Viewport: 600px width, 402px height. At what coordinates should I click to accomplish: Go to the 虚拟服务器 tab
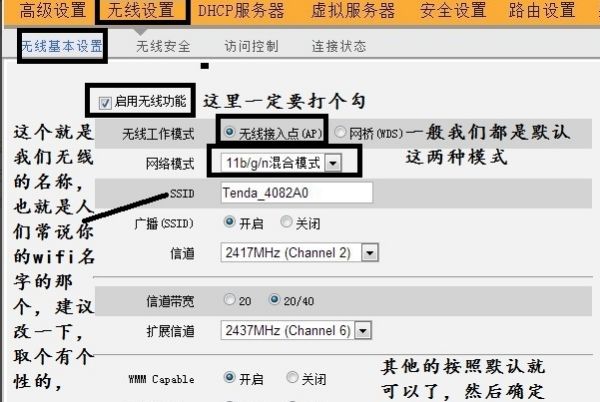click(x=353, y=10)
